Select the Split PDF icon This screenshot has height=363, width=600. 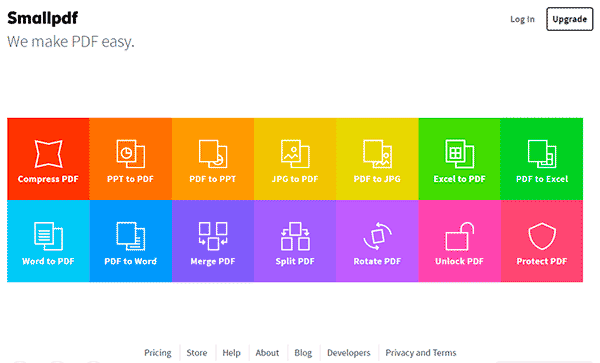[295, 236]
